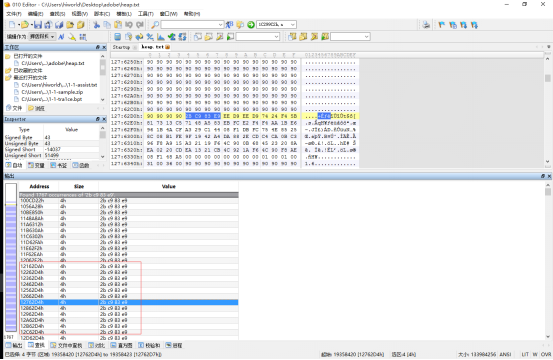The image size is (553, 360).
Task: Open the Edit As dropdown in toolbar
Action: click(42, 37)
